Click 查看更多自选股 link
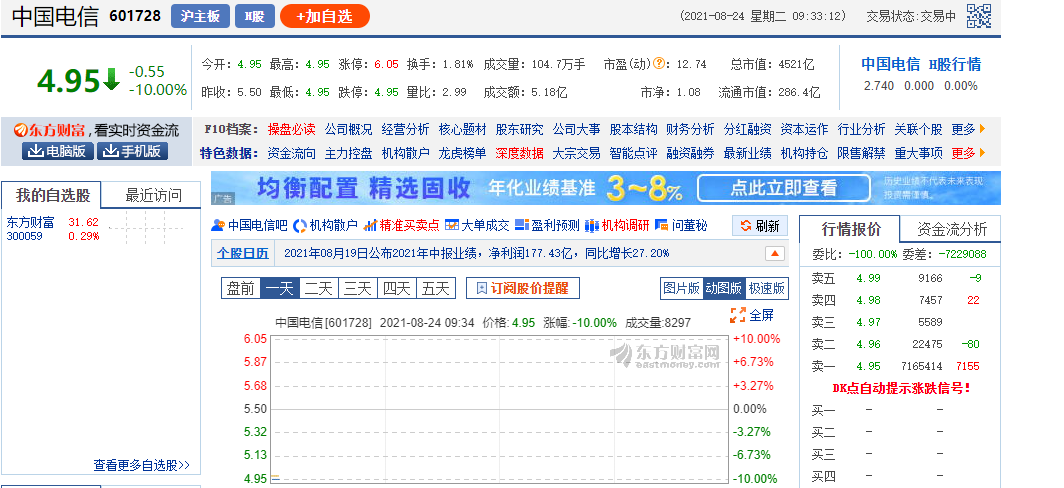The width and height of the screenshot is (1064, 488). click(x=142, y=466)
